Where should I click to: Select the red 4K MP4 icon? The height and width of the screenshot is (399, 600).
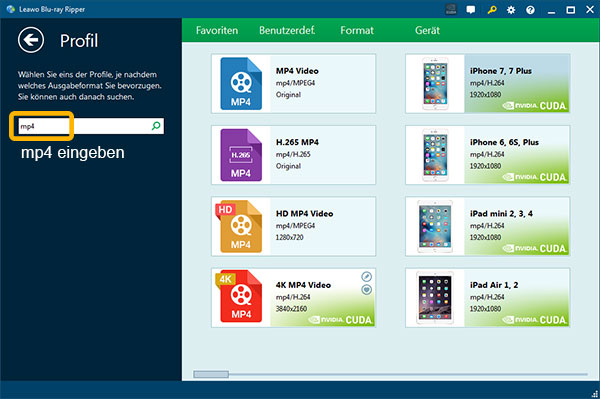[x=239, y=297]
